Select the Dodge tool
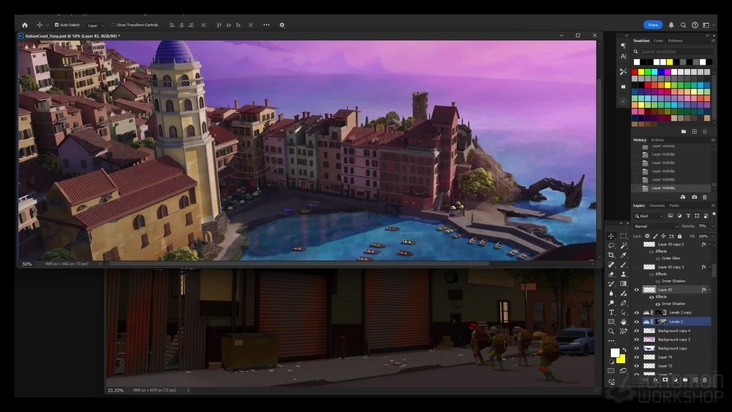 pyautogui.click(x=611, y=303)
